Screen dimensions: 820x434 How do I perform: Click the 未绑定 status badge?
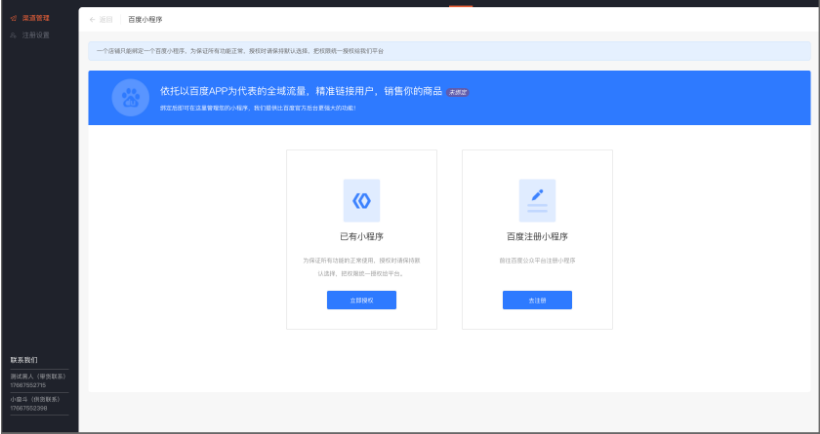(x=458, y=92)
